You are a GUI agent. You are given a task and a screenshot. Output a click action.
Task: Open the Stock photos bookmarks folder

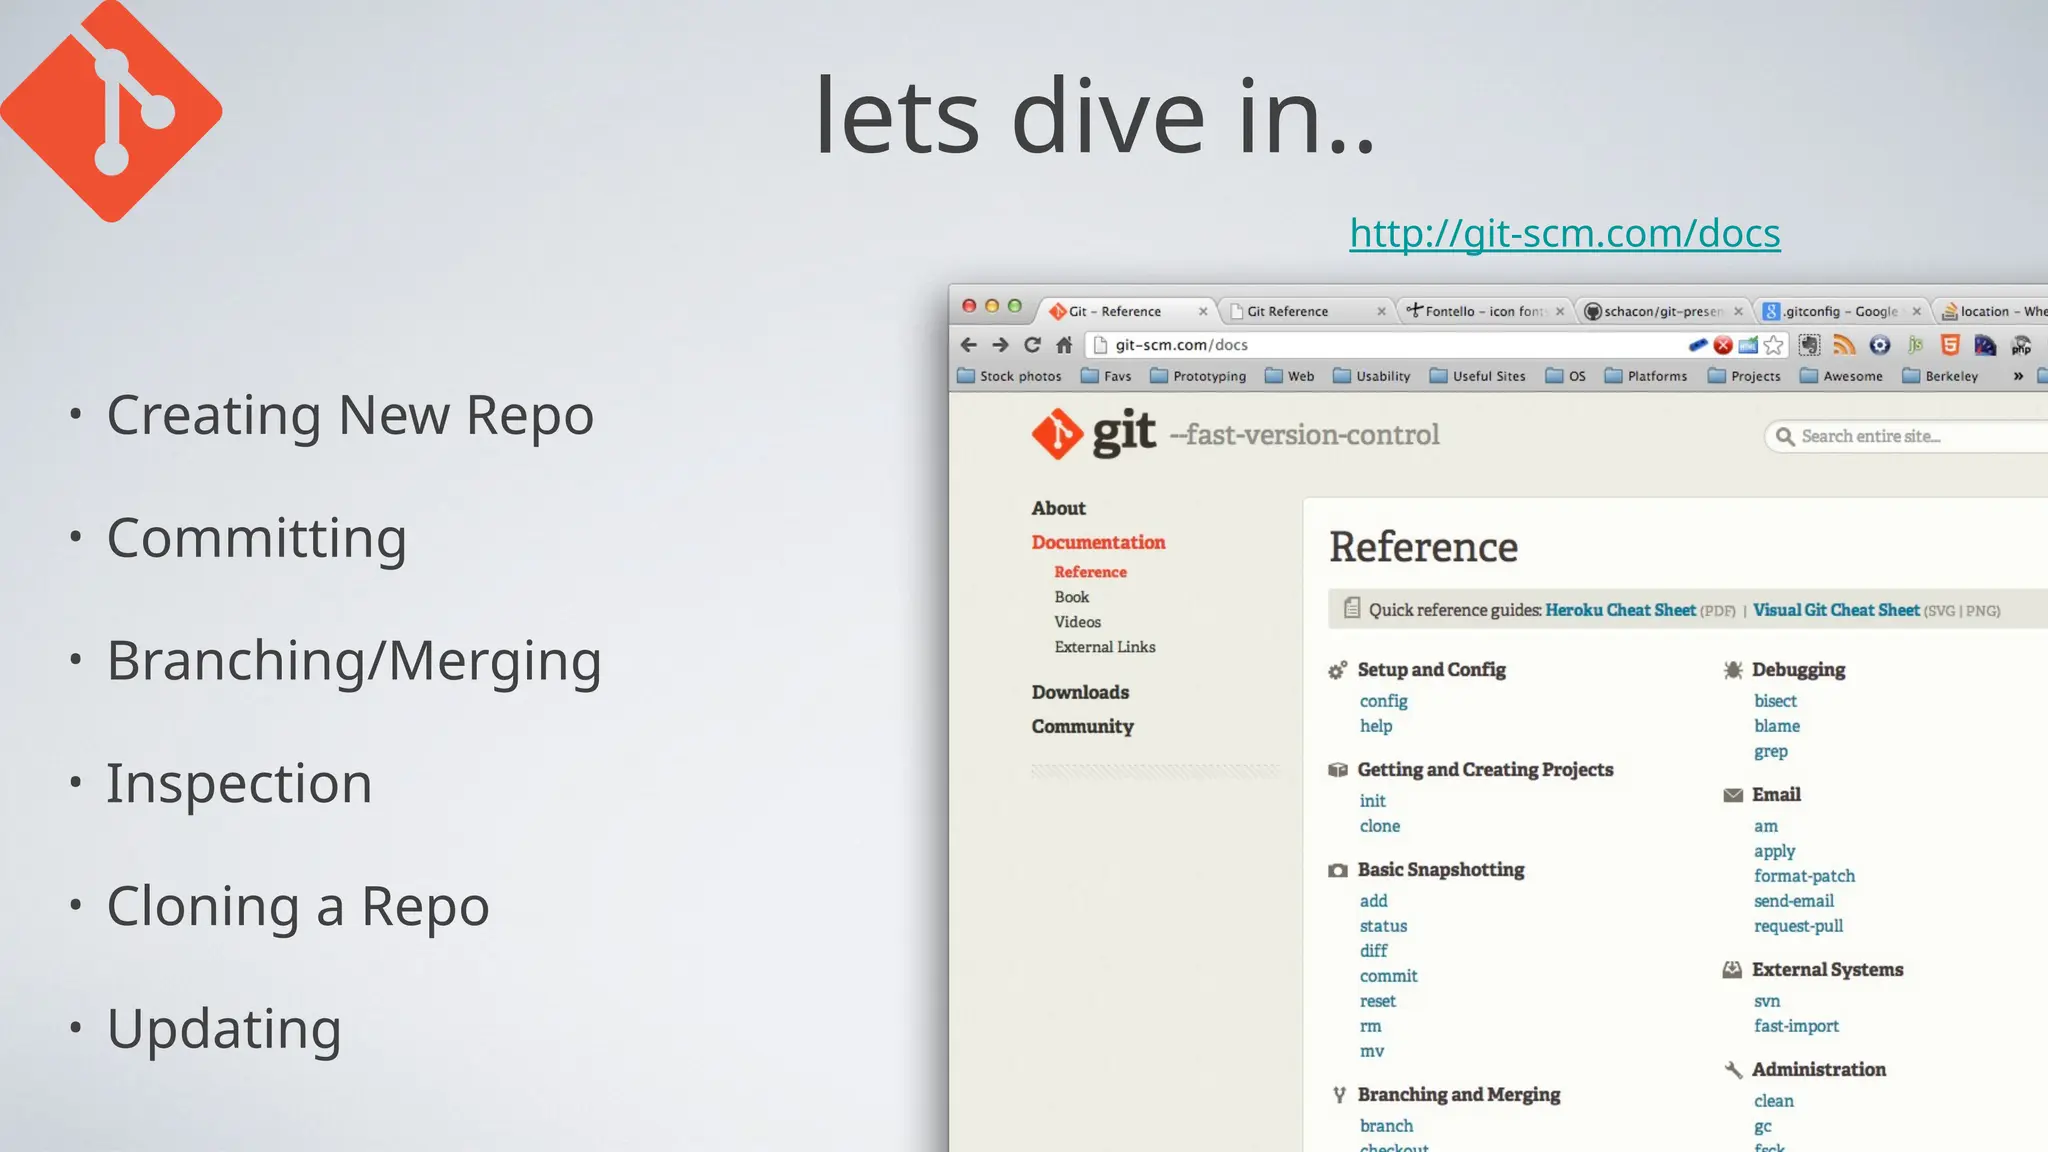coord(1010,376)
